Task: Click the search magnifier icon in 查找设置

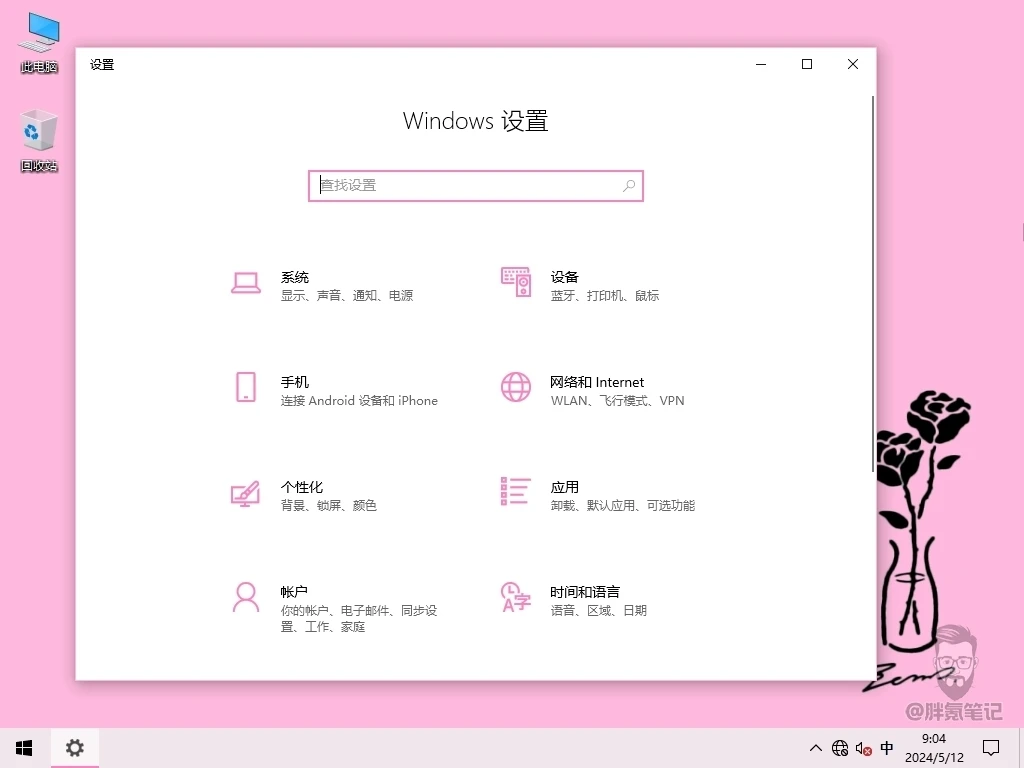Action: pos(628,185)
